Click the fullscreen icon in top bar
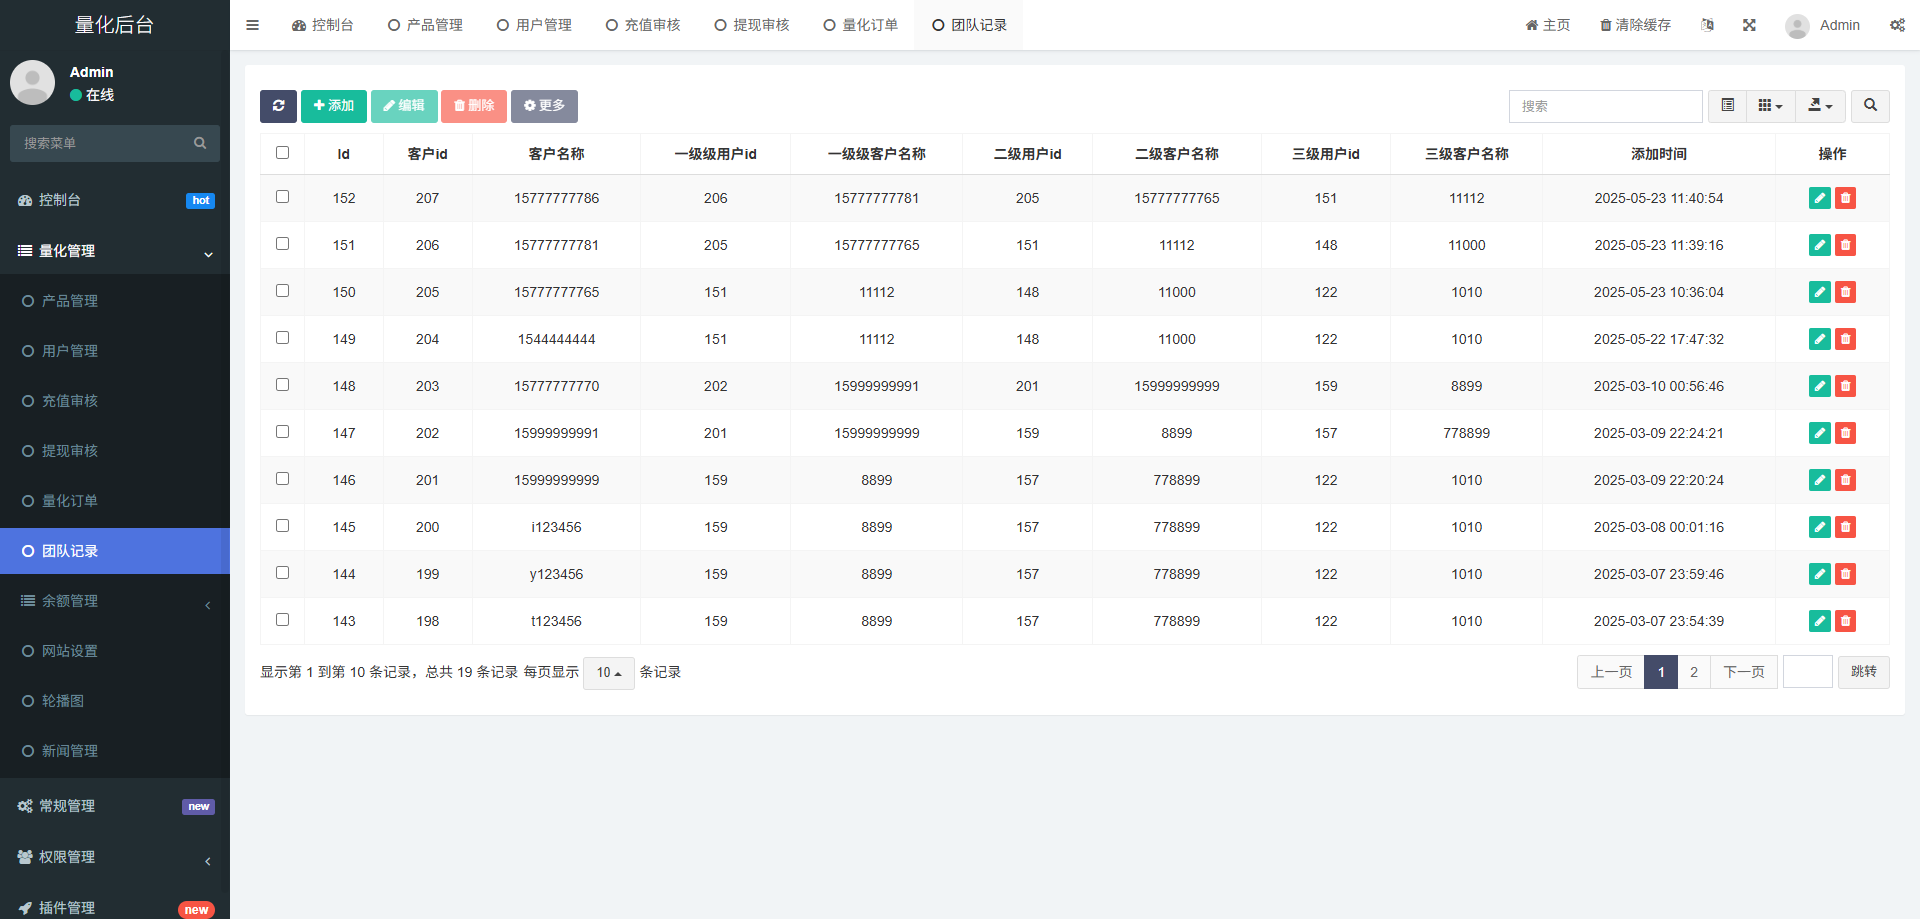Viewport: 1920px width, 919px height. (x=1749, y=25)
